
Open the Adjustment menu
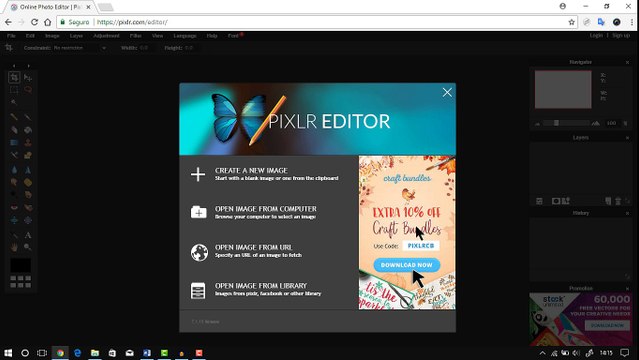[106, 36]
